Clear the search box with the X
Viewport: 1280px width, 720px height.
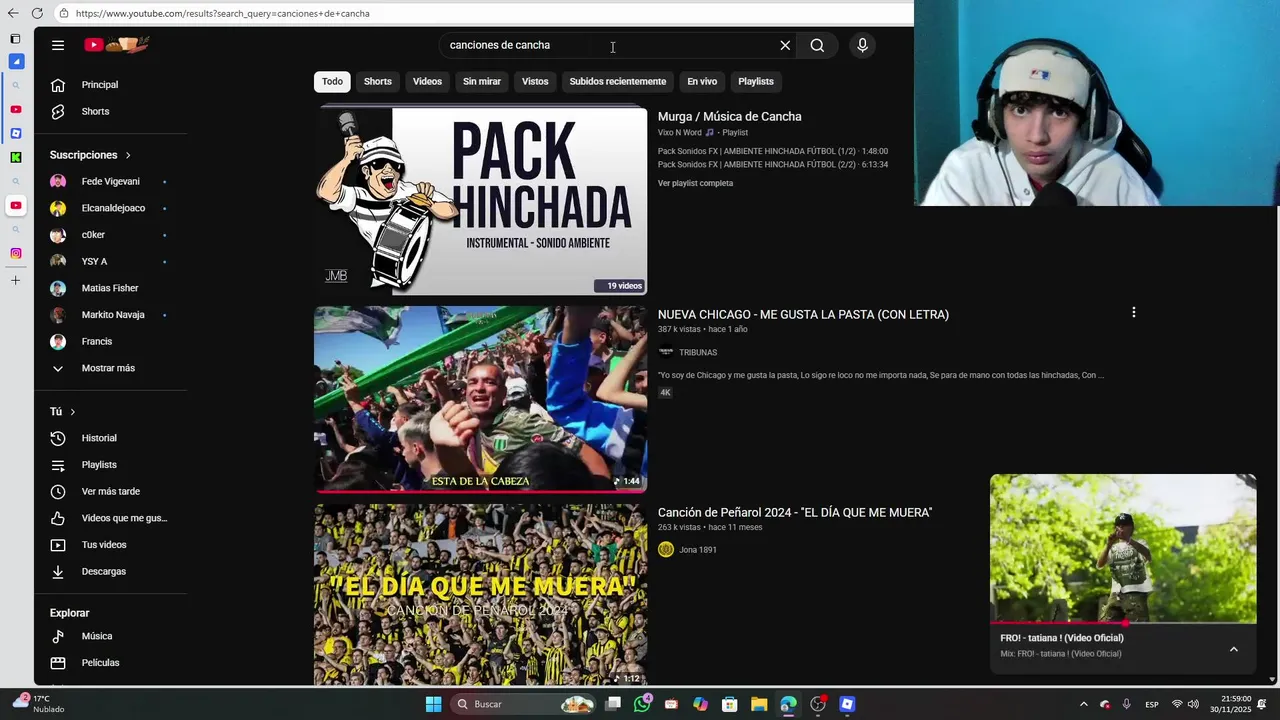(x=785, y=45)
